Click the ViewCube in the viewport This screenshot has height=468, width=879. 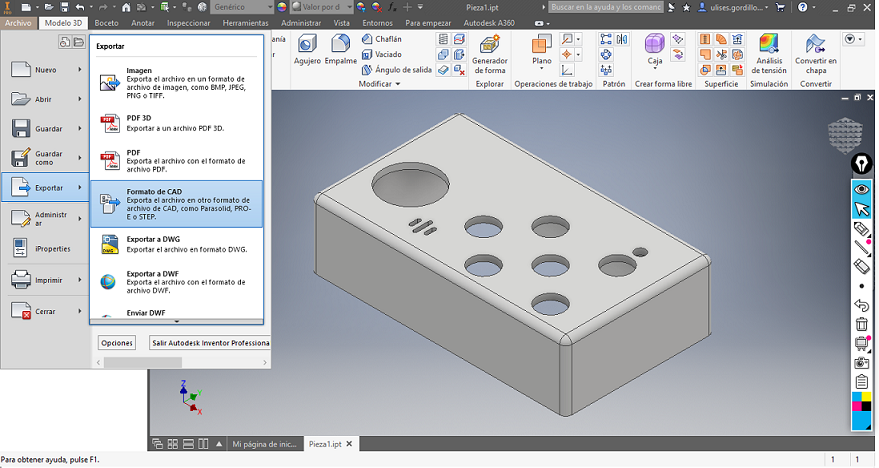[845, 135]
